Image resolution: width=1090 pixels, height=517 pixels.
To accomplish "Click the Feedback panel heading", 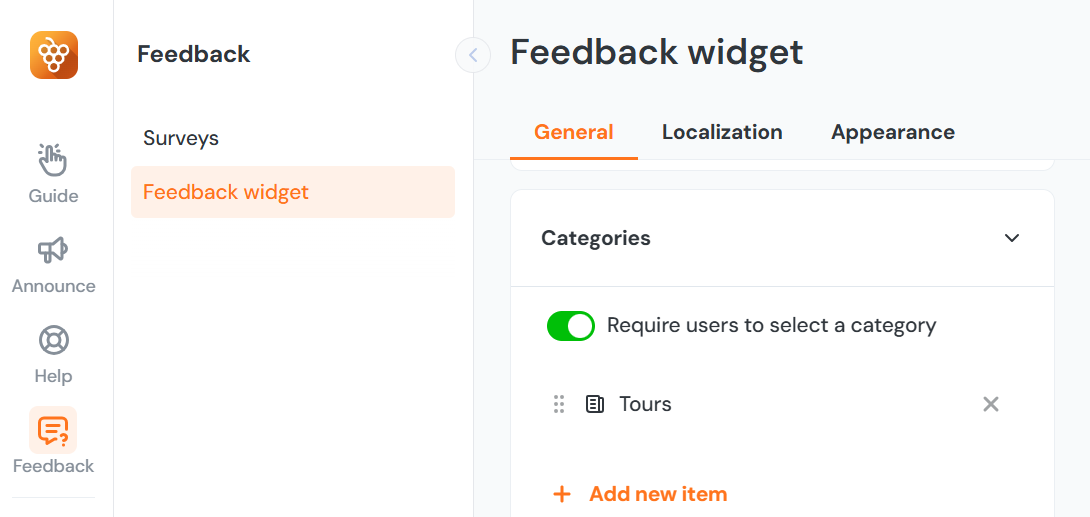I will [x=194, y=54].
